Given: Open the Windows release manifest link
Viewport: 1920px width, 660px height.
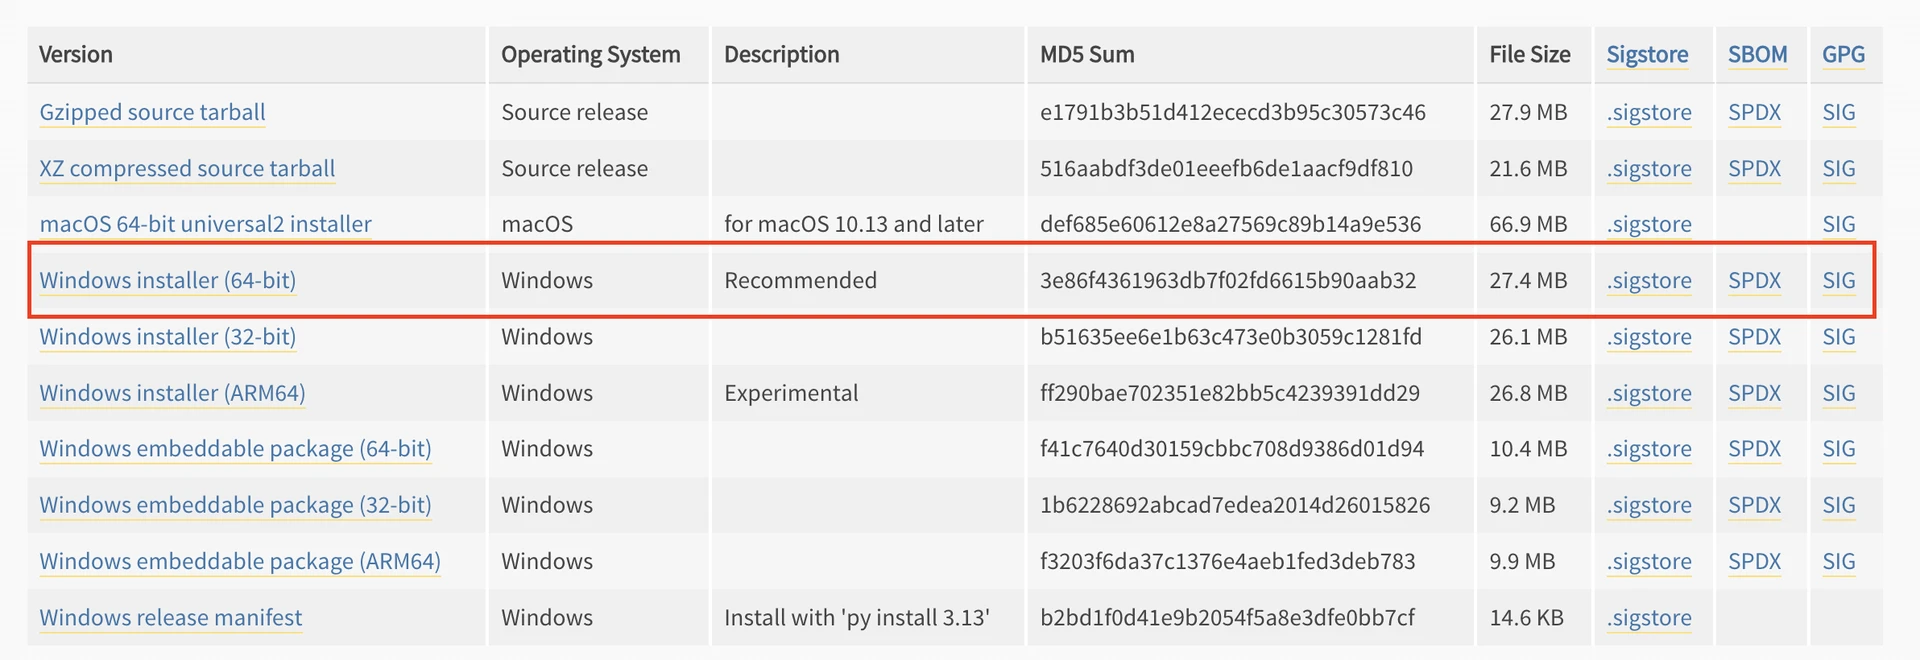Looking at the screenshot, I should coord(170,618).
